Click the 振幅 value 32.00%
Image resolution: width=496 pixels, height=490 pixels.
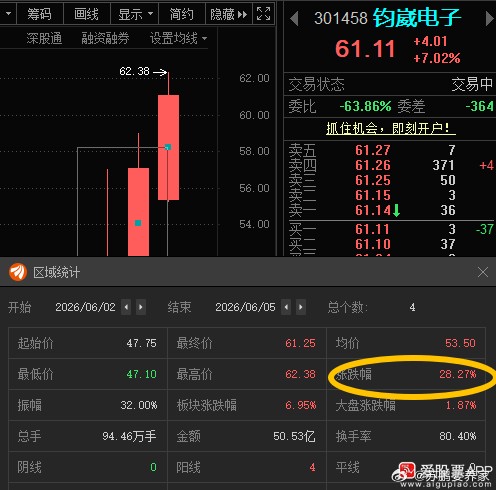[x=139, y=405]
